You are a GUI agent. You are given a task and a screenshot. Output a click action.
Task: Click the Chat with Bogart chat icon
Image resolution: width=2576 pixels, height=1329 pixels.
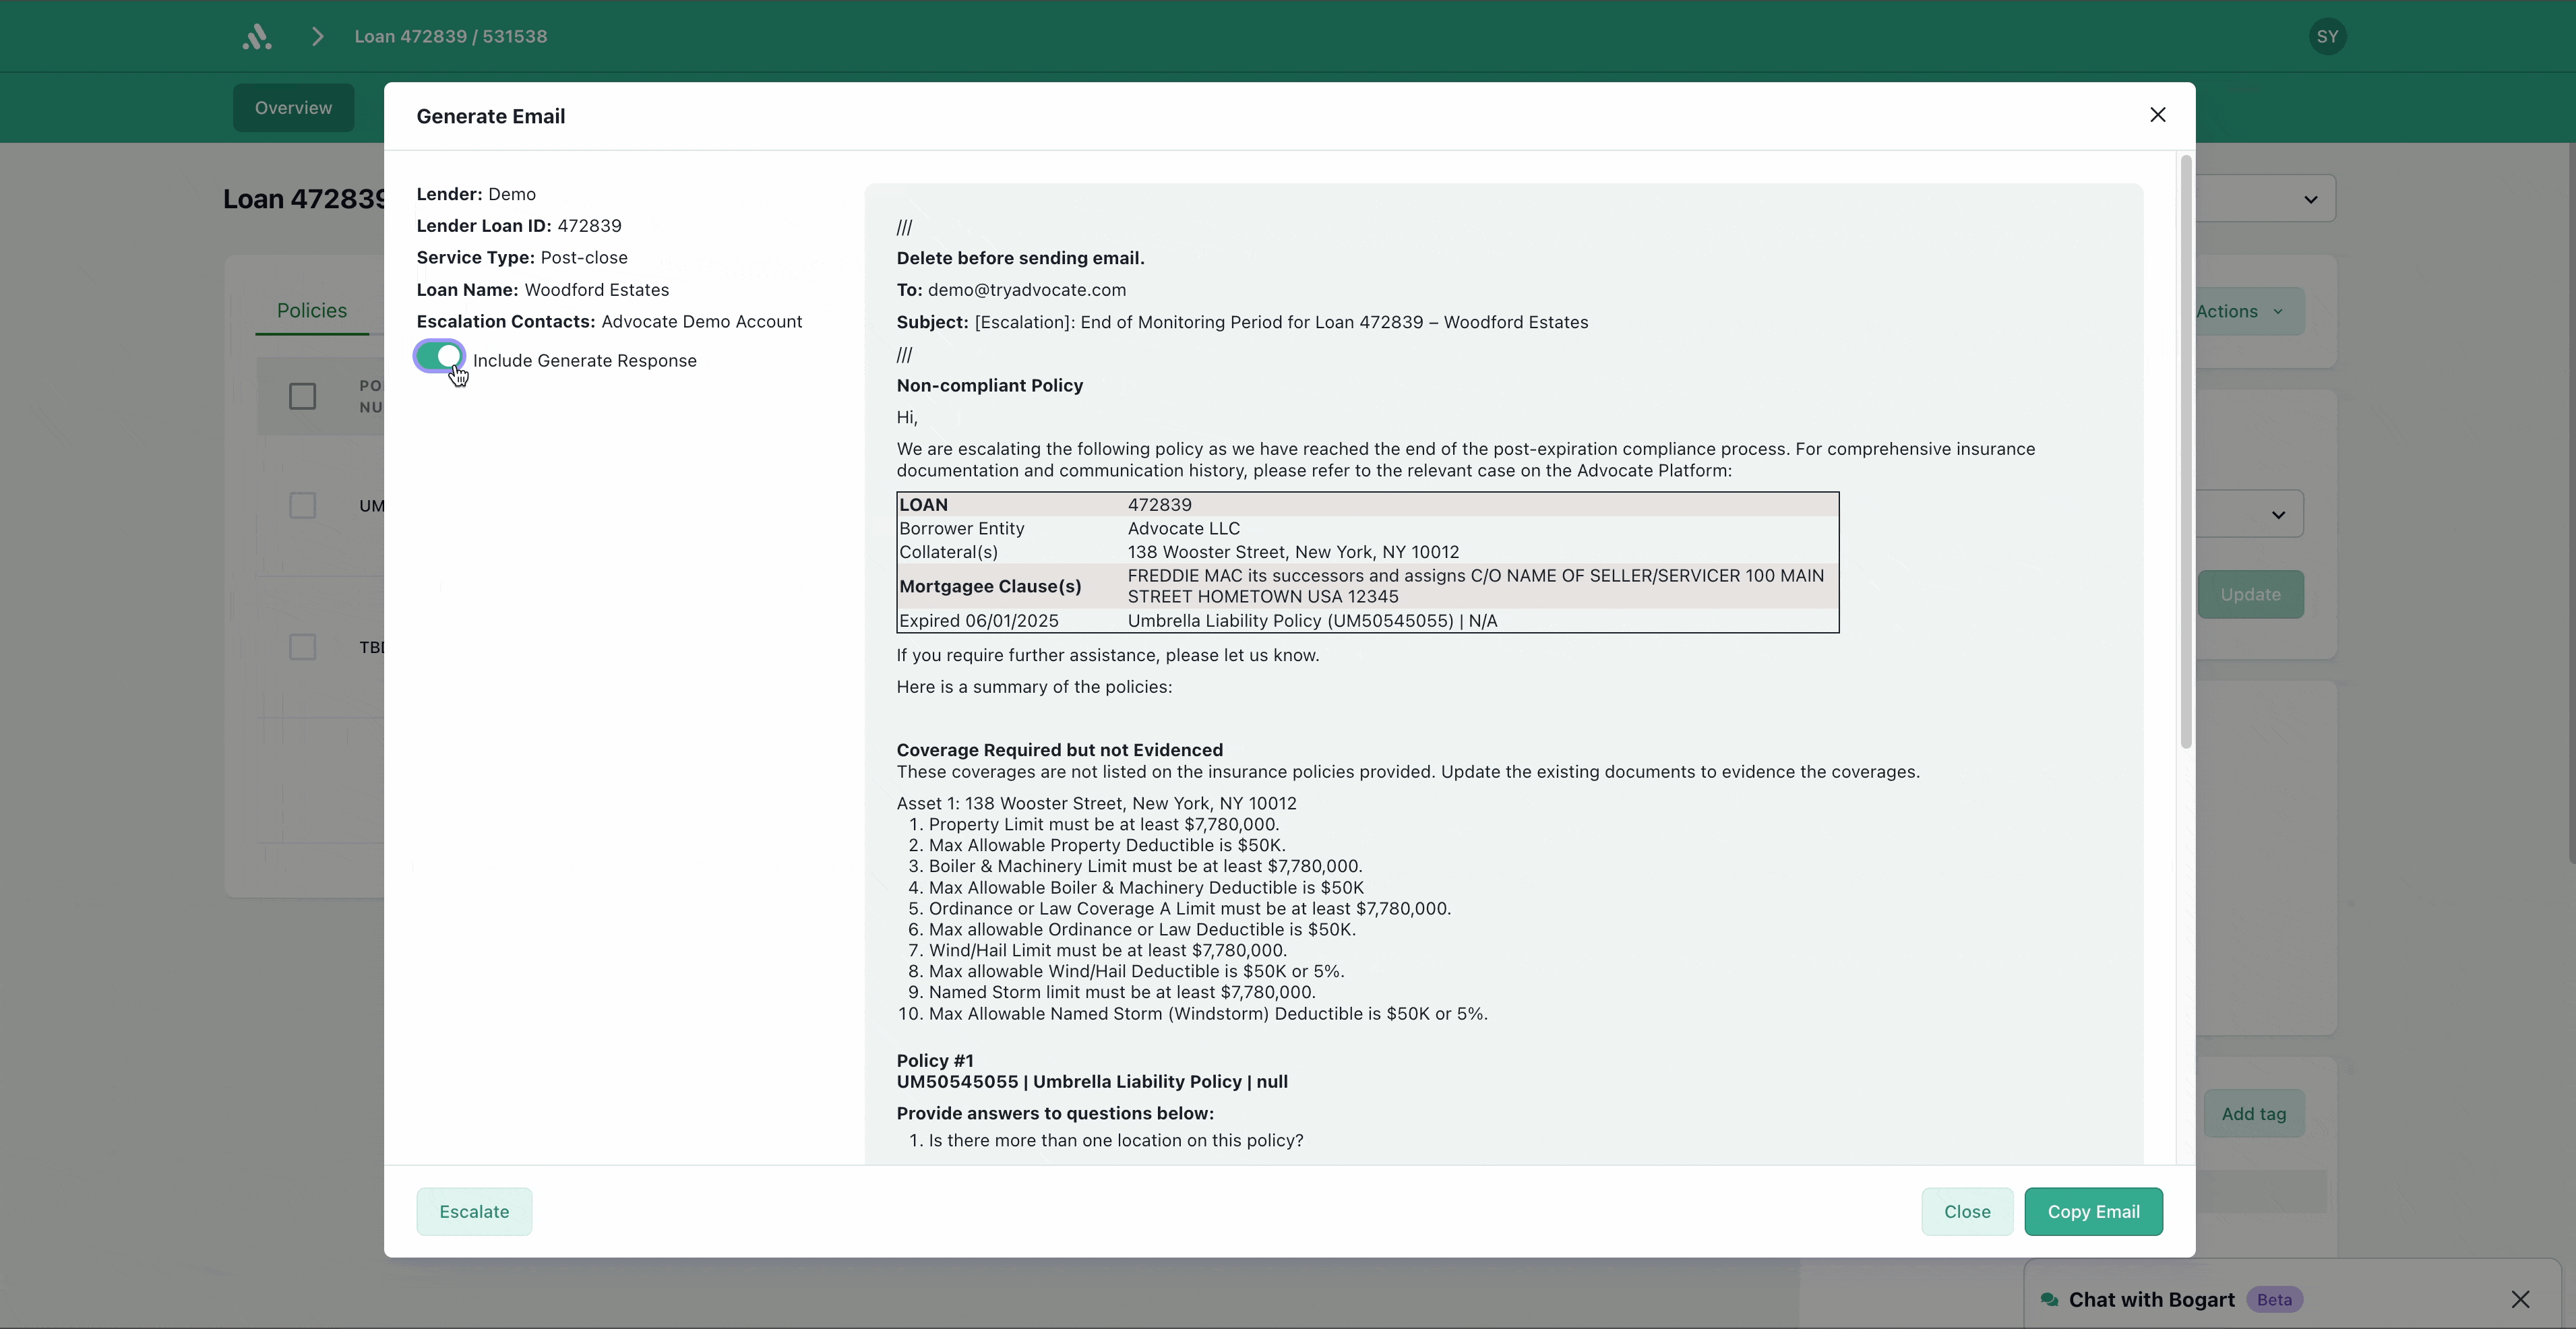point(2049,1299)
